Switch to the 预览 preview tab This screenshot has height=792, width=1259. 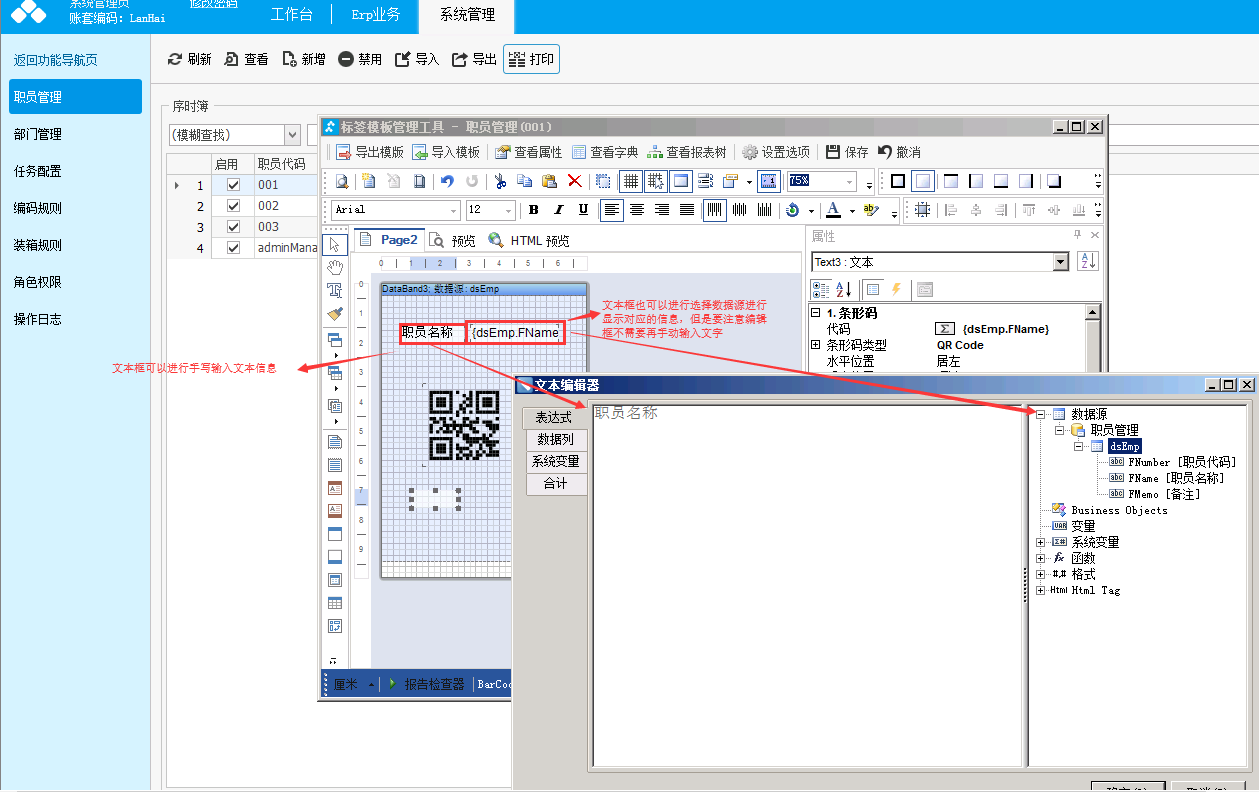[453, 240]
